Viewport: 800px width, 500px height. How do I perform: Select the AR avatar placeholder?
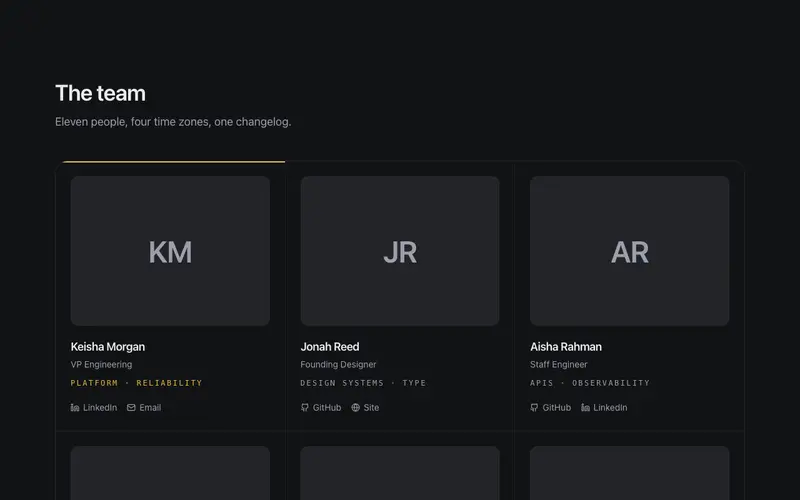630,251
